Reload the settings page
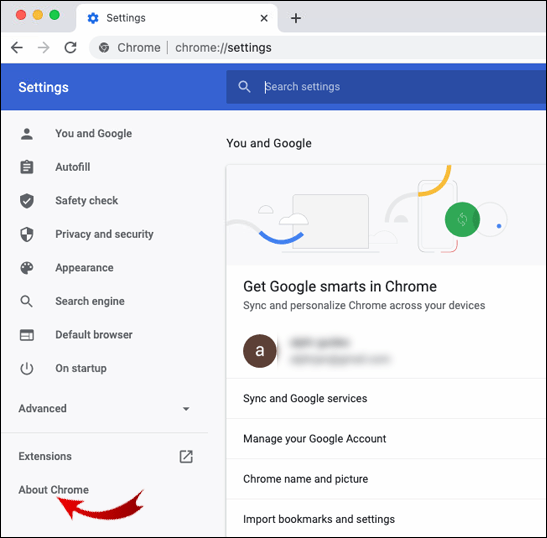The width and height of the screenshot is (547, 538). click(x=70, y=47)
